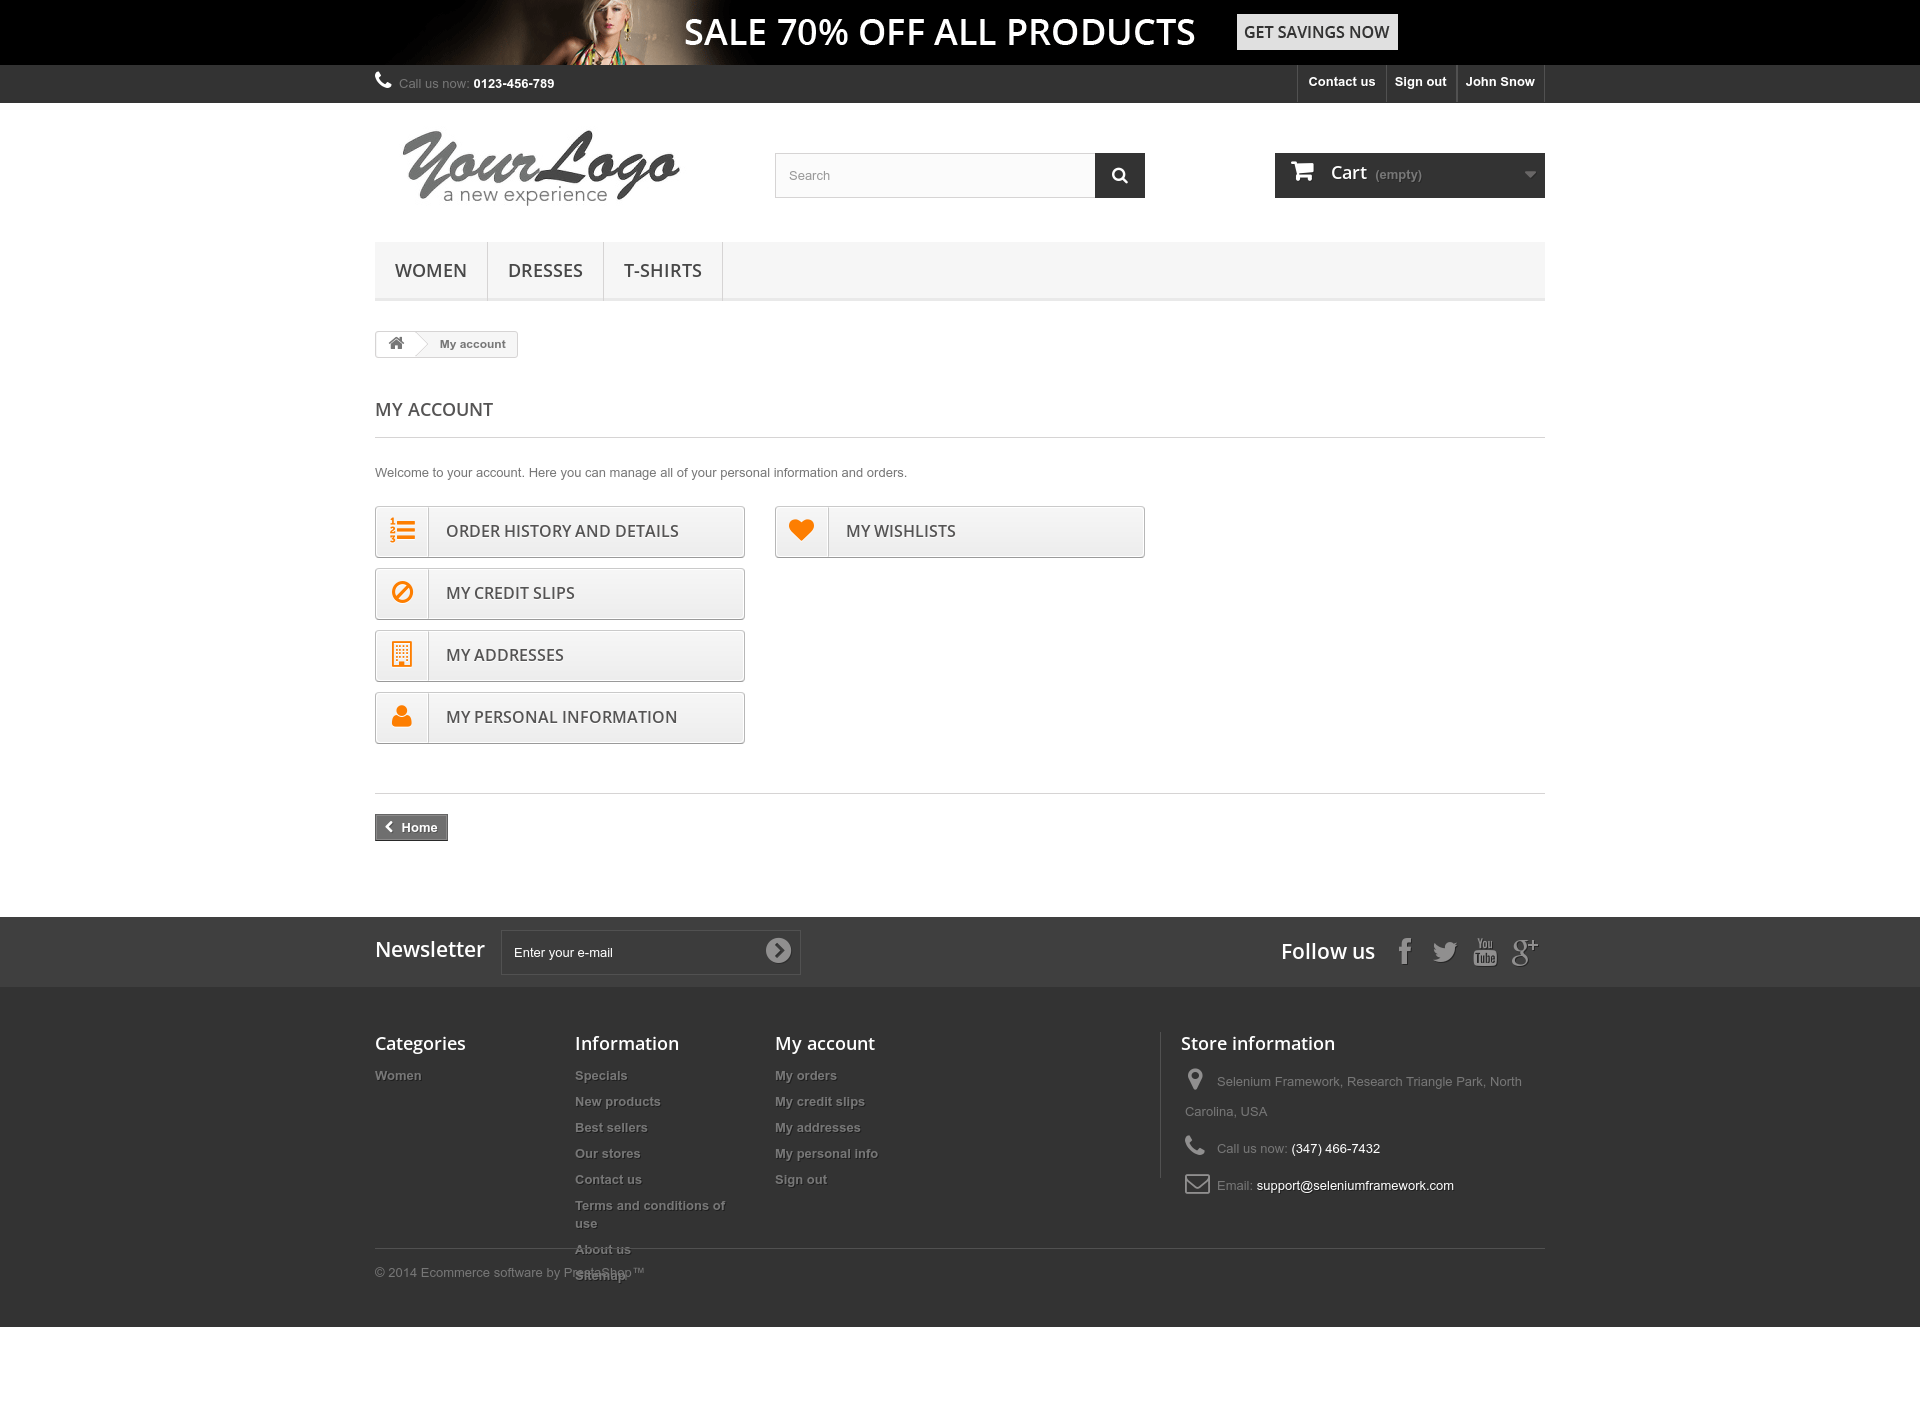
Task: Open Order History and Details
Action: [x=560, y=532]
